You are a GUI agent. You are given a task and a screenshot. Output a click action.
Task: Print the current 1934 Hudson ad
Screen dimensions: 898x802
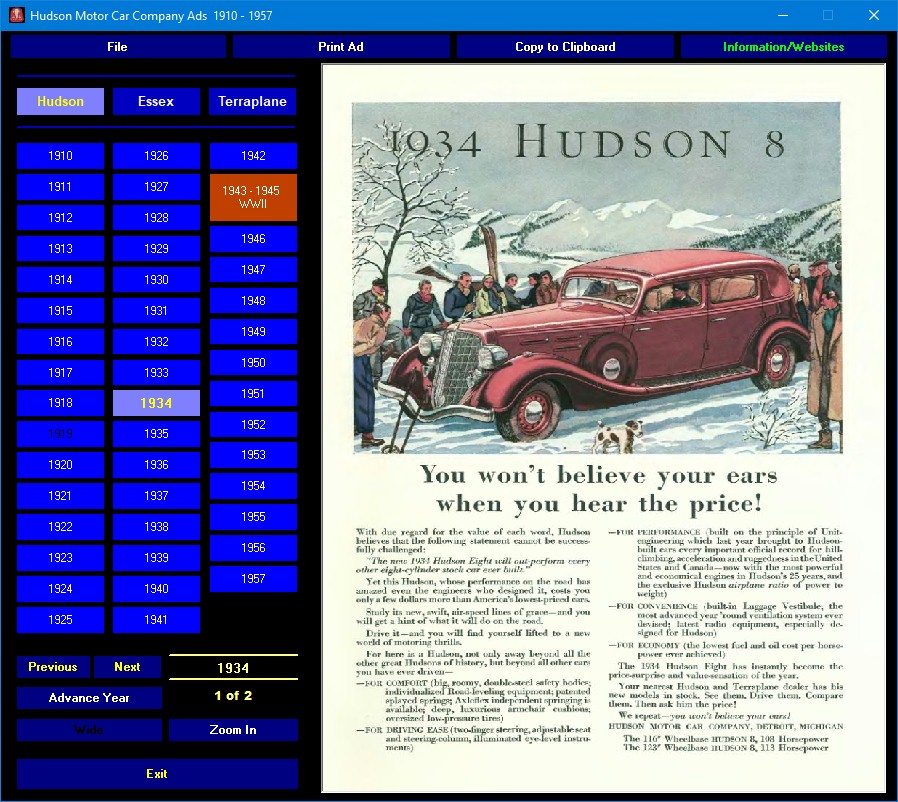[340, 46]
